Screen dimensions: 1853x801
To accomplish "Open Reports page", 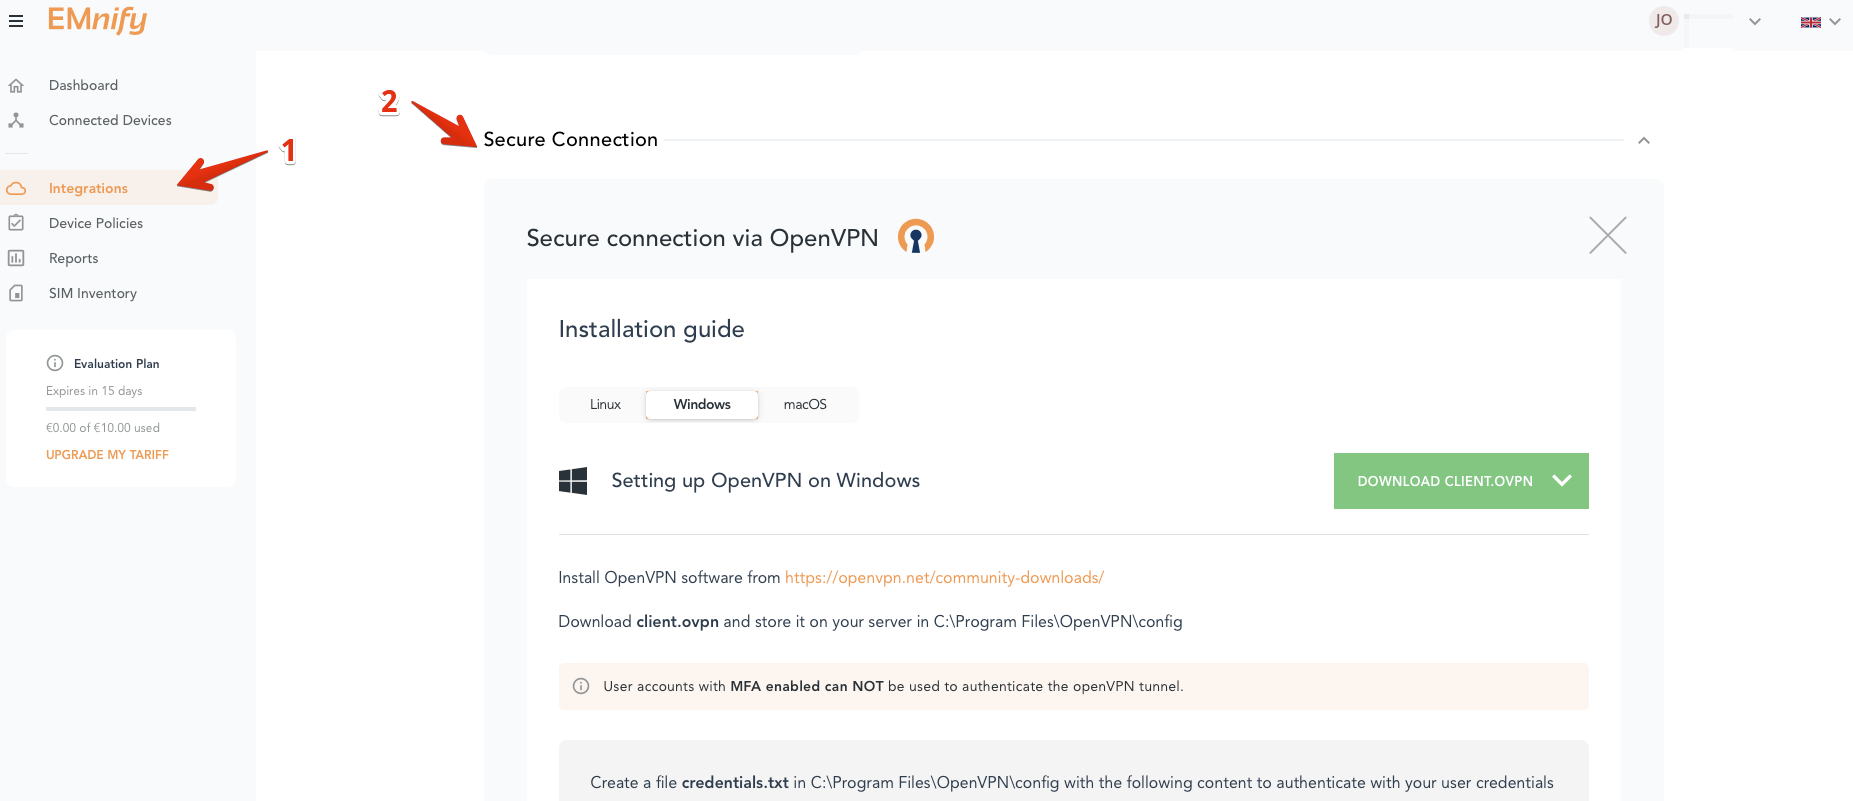I will 74,259.
